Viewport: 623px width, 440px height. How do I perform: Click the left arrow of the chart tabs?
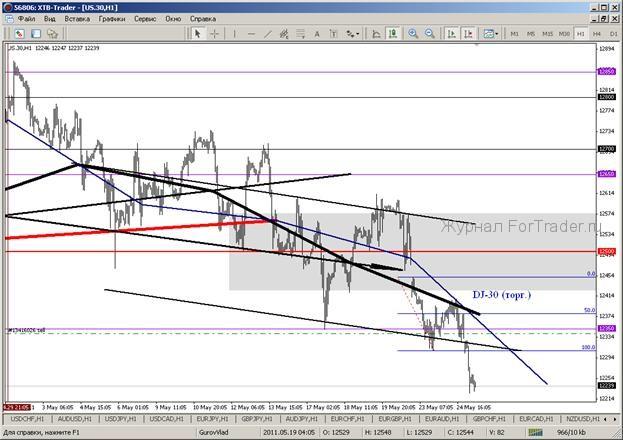(605, 419)
